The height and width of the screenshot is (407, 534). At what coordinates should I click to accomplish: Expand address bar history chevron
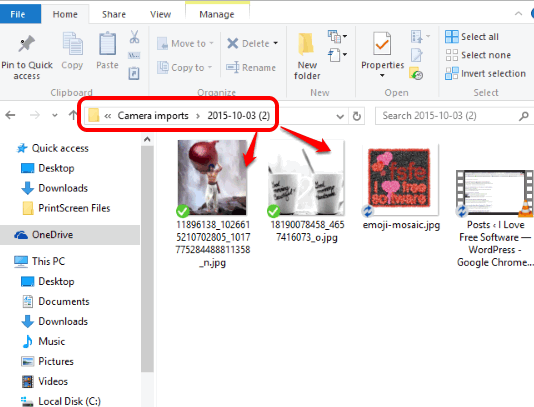pos(340,116)
